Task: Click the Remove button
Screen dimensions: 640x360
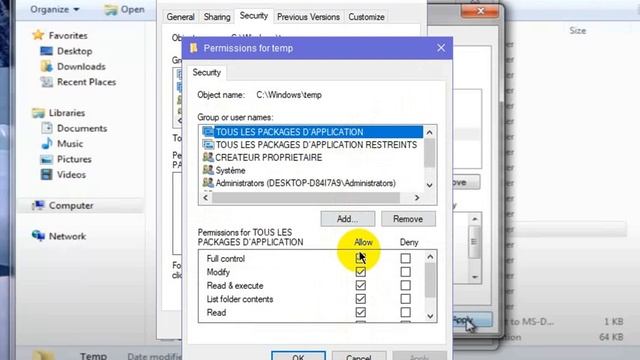Action: click(408, 219)
